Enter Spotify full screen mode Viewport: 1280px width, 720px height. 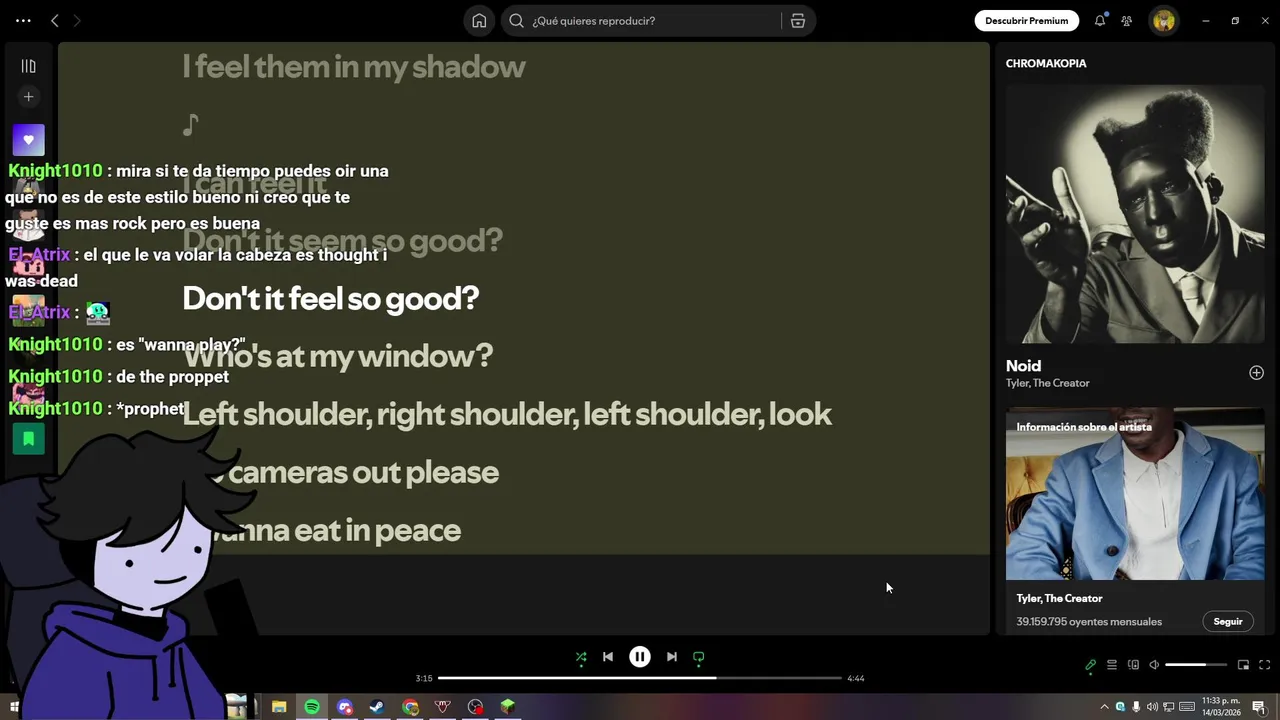pos(1264,665)
